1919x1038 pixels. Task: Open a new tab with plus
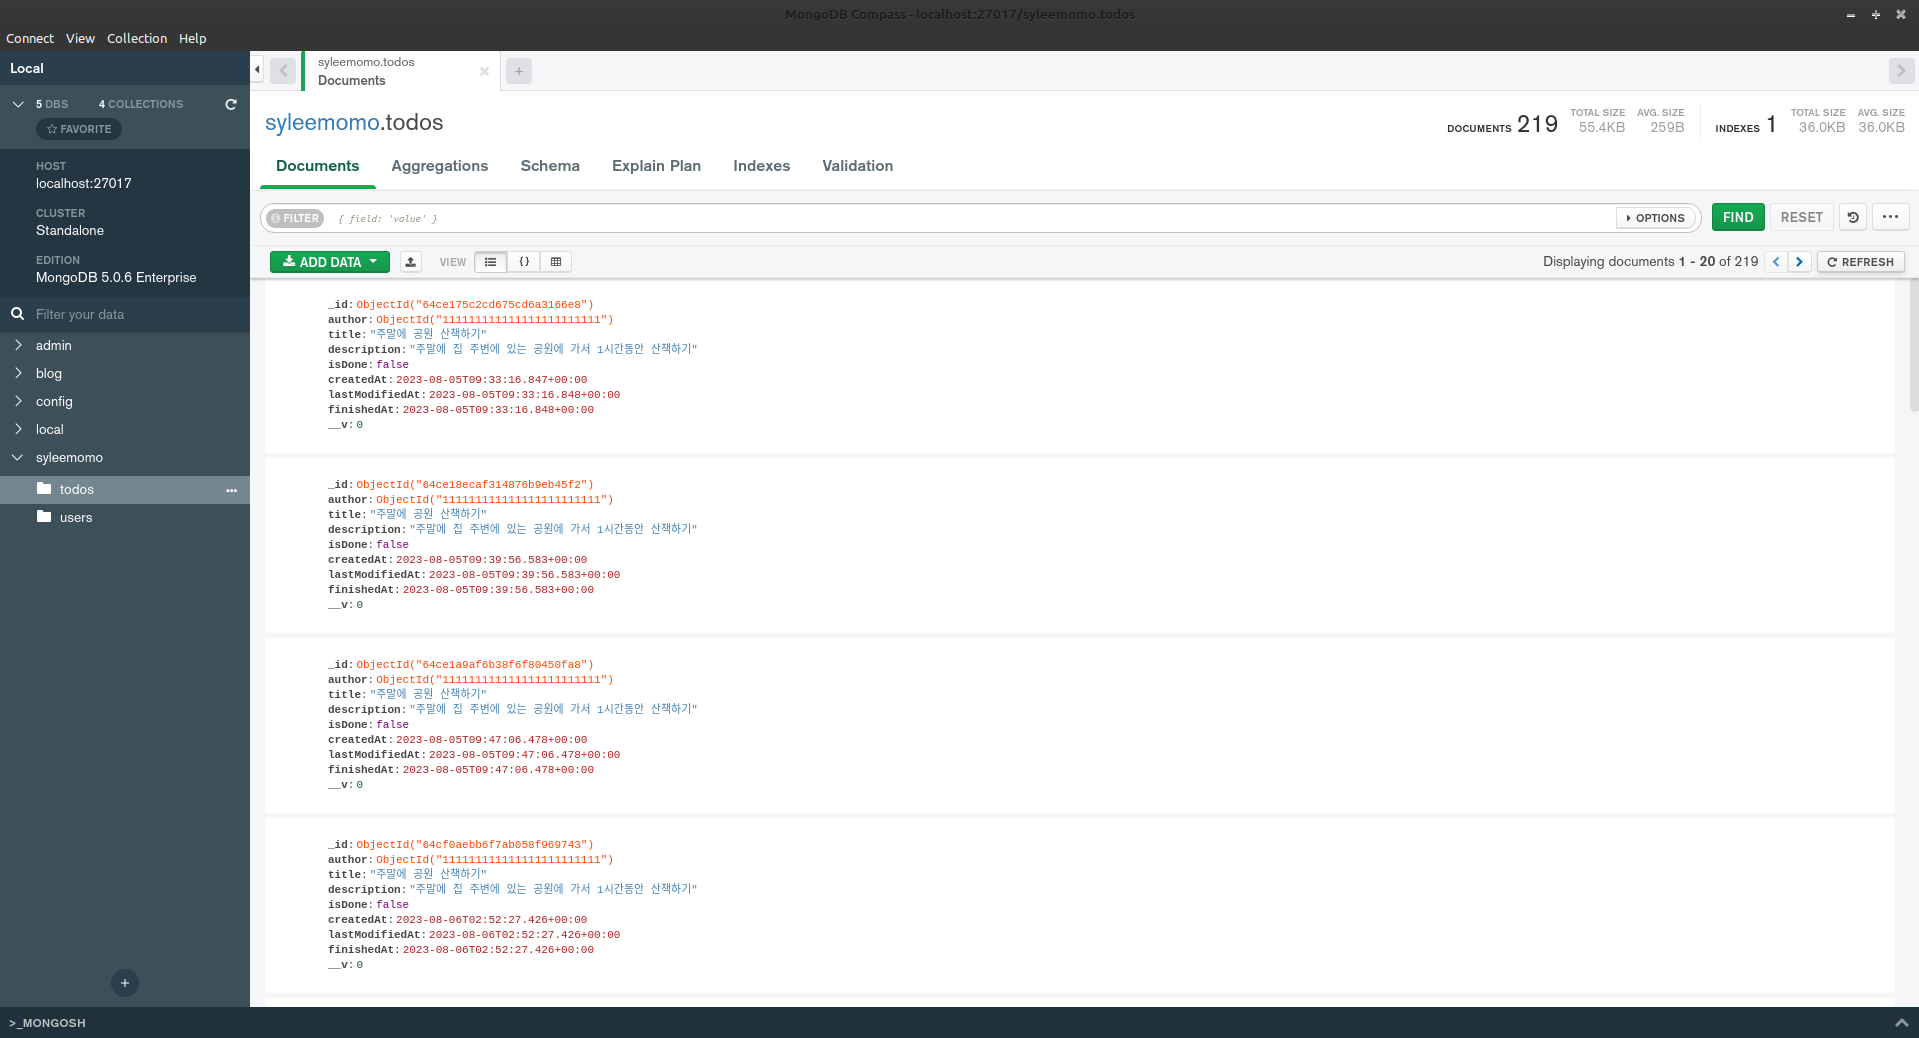click(x=518, y=71)
